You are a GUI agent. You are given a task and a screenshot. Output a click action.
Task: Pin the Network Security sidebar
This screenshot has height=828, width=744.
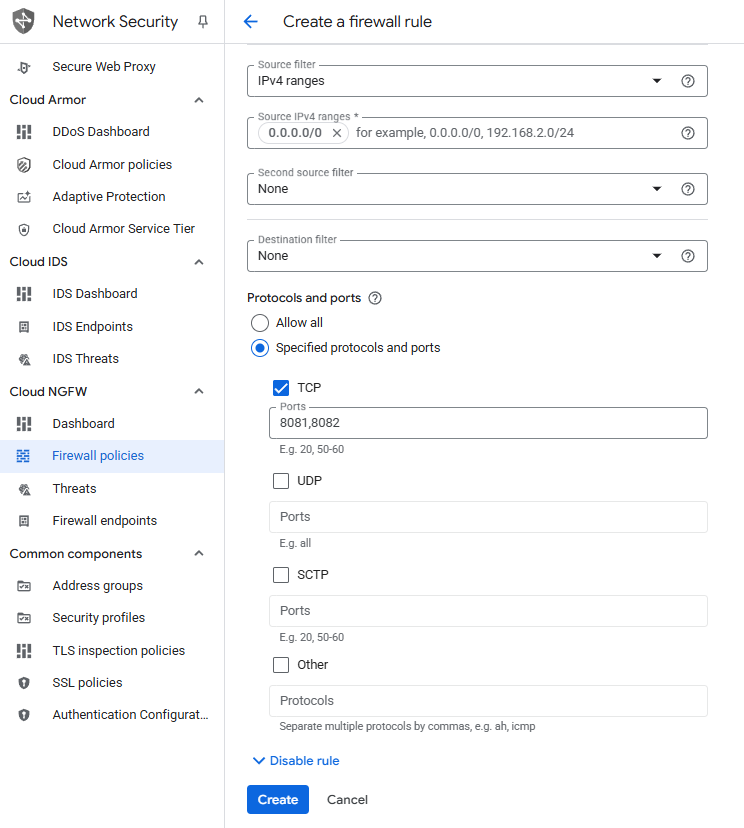203,22
